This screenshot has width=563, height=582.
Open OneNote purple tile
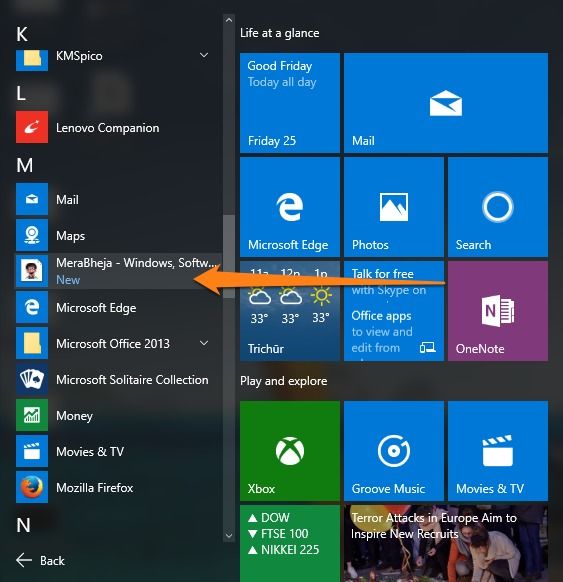pos(498,311)
